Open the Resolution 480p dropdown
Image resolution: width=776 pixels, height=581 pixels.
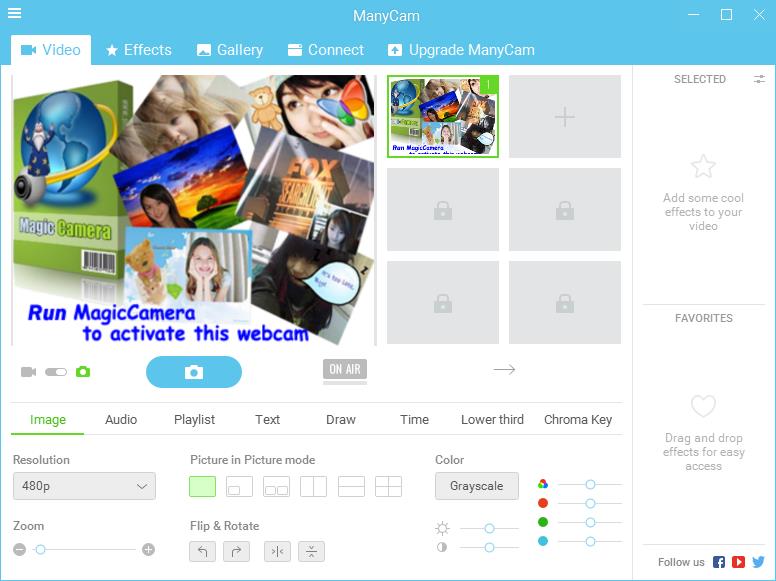84,487
